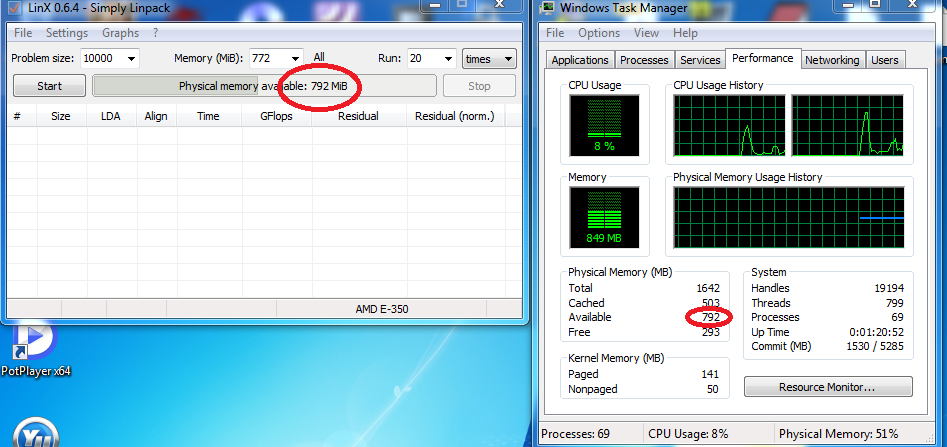Switch to the Services tab
This screenshot has width=947, height=447.
click(x=700, y=60)
